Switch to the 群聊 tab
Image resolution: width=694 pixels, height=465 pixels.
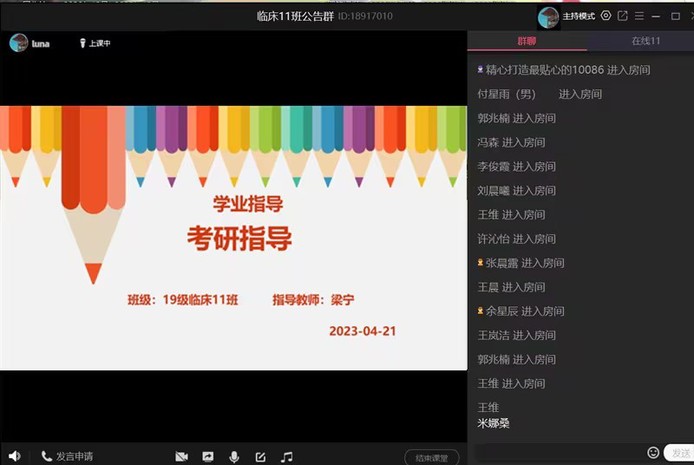click(x=526, y=41)
